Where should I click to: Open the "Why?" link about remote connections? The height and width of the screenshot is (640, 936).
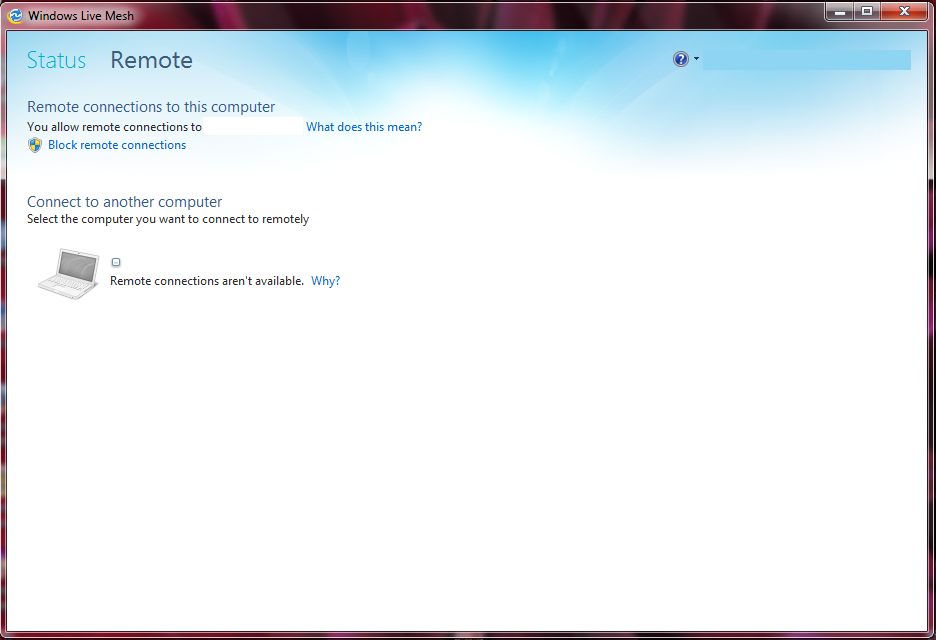pyautogui.click(x=325, y=281)
